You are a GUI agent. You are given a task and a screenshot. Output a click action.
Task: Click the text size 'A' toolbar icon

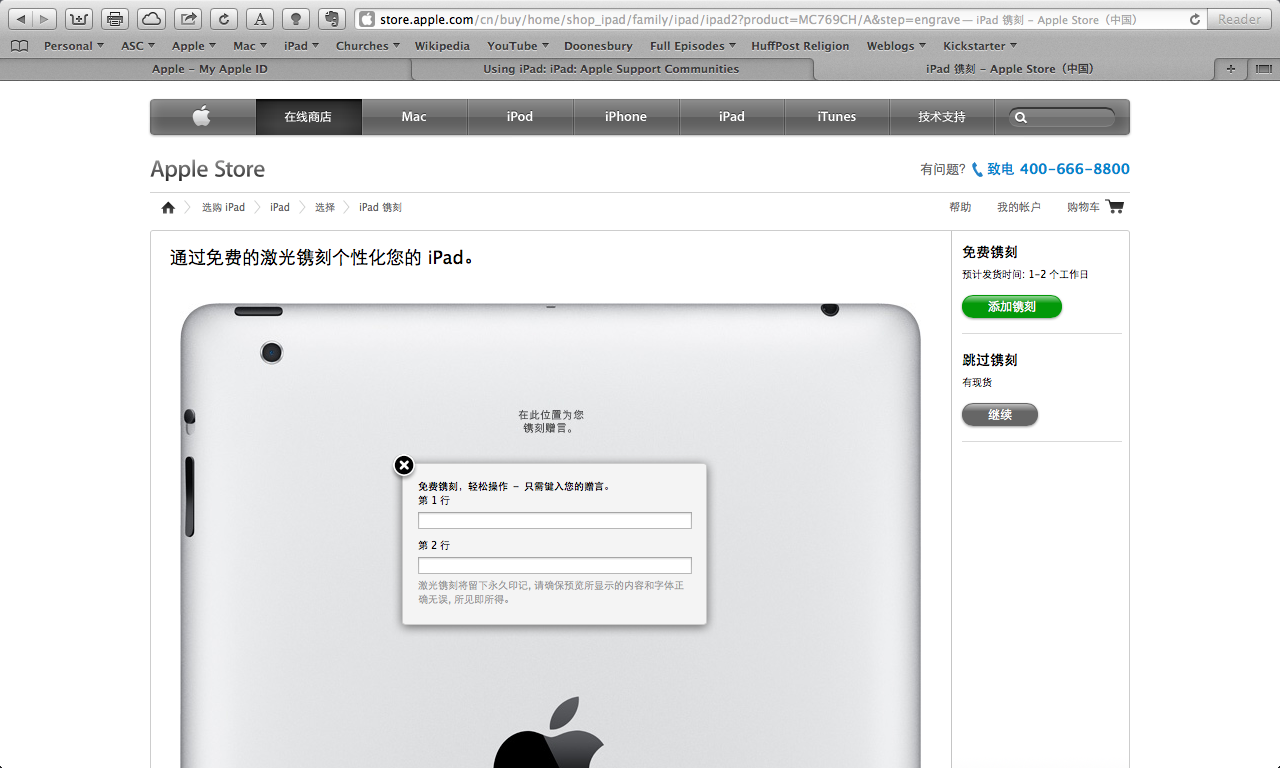click(x=259, y=19)
